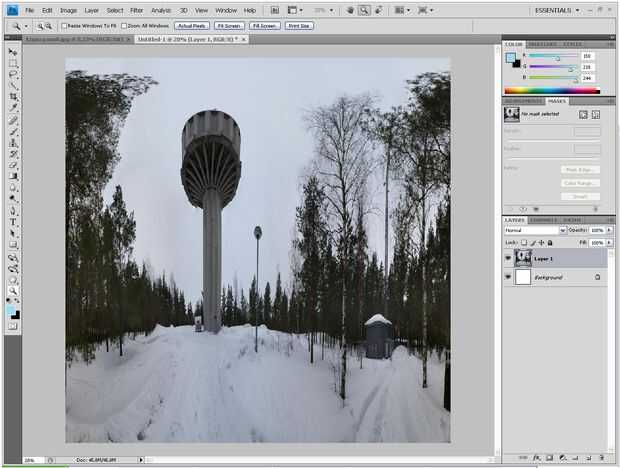Open the Opacity slider arrow in Layers panel
620x468 pixels.
[609, 230]
